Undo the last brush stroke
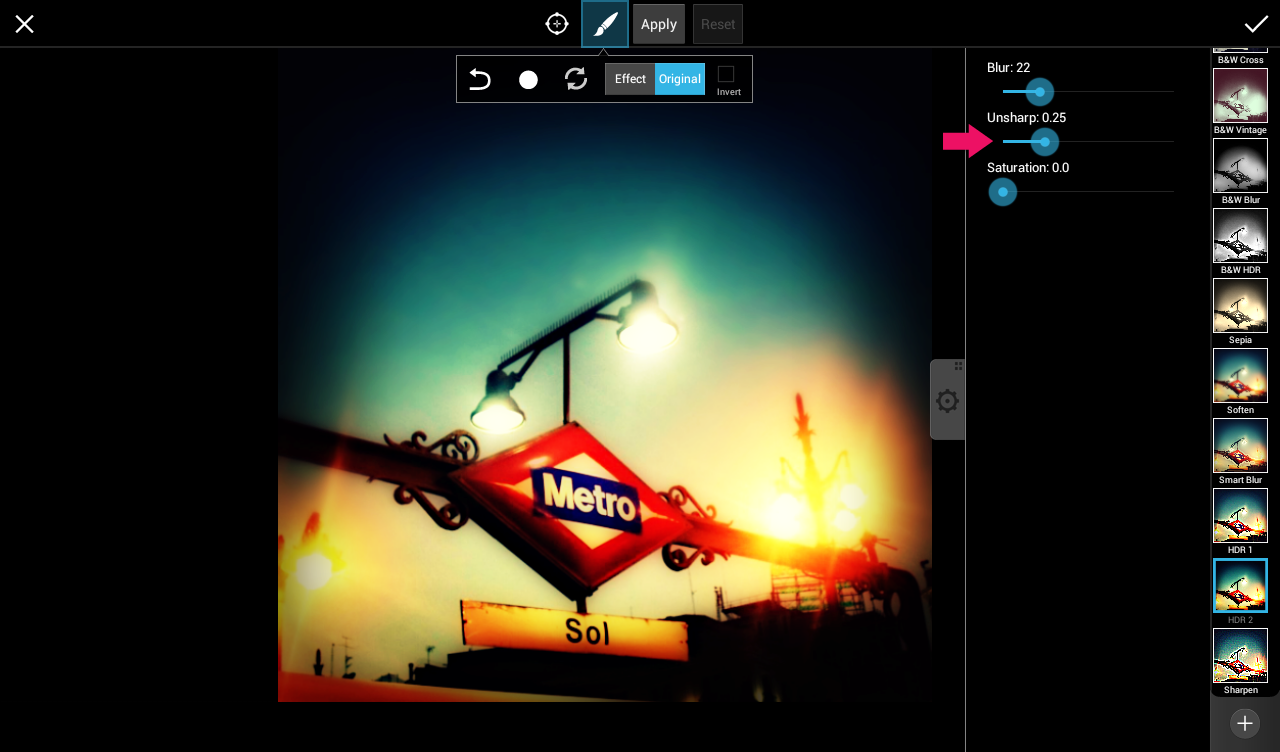This screenshot has width=1280, height=752. click(480, 79)
